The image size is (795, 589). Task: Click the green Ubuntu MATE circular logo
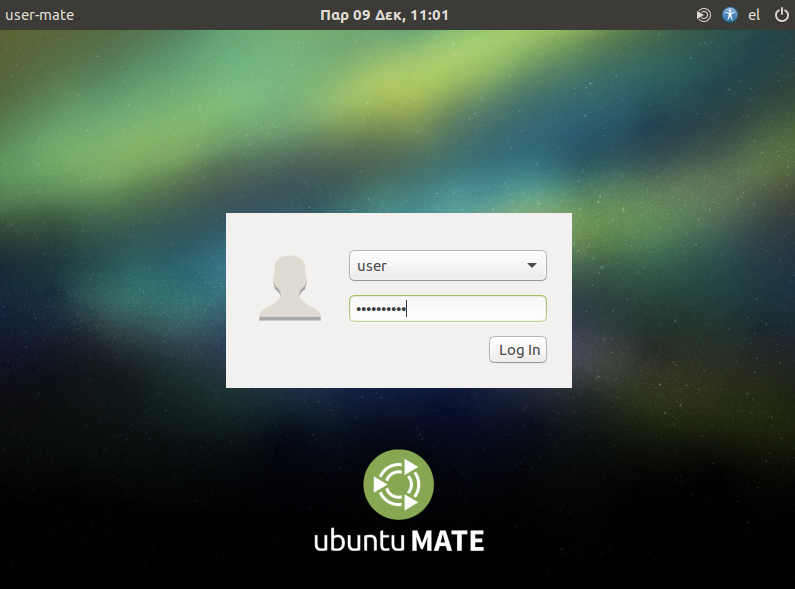tap(398, 485)
